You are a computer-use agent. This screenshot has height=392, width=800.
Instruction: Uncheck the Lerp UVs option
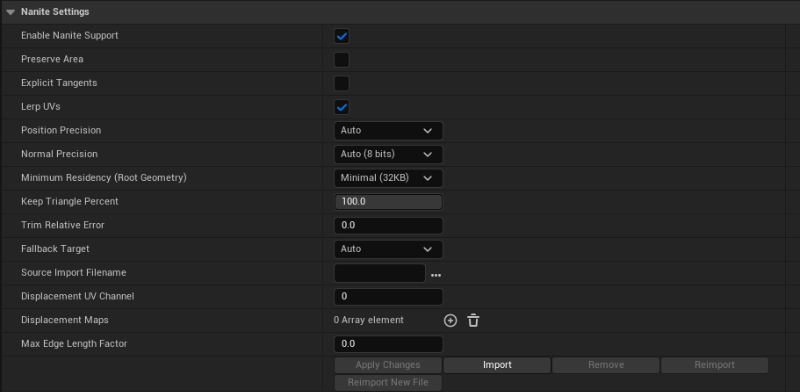(341, 107)
